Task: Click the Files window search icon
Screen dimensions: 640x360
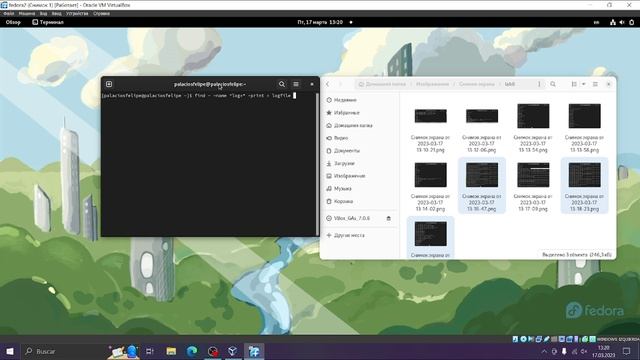Action: 553,84
